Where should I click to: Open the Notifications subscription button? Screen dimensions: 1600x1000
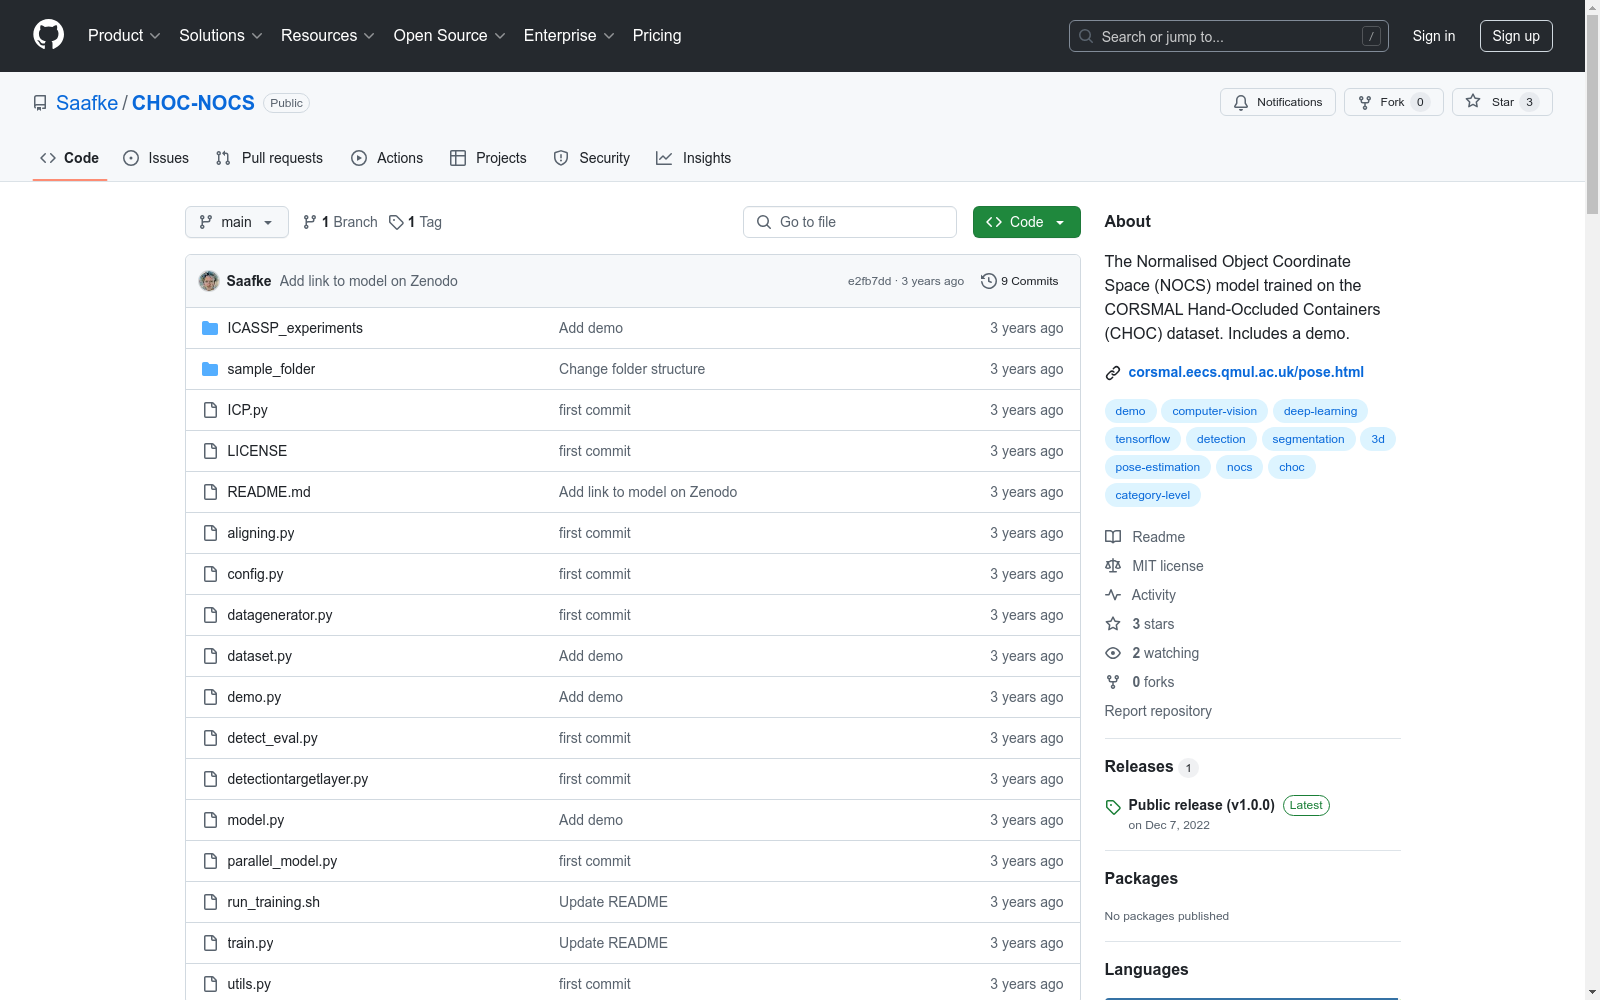1278,102
